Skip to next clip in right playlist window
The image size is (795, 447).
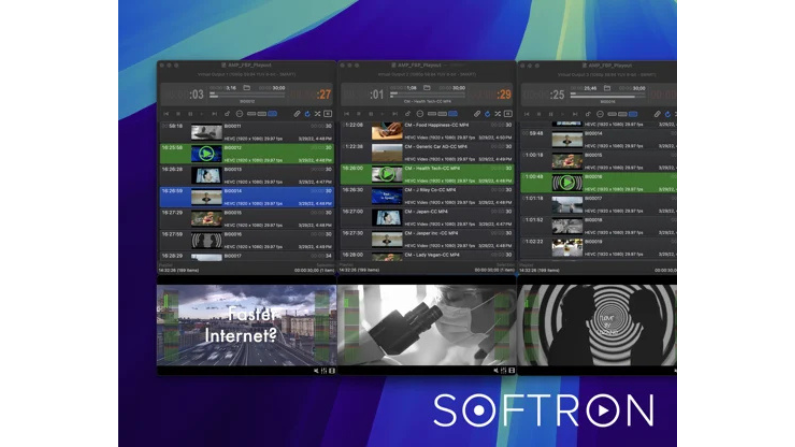(575, 114)
